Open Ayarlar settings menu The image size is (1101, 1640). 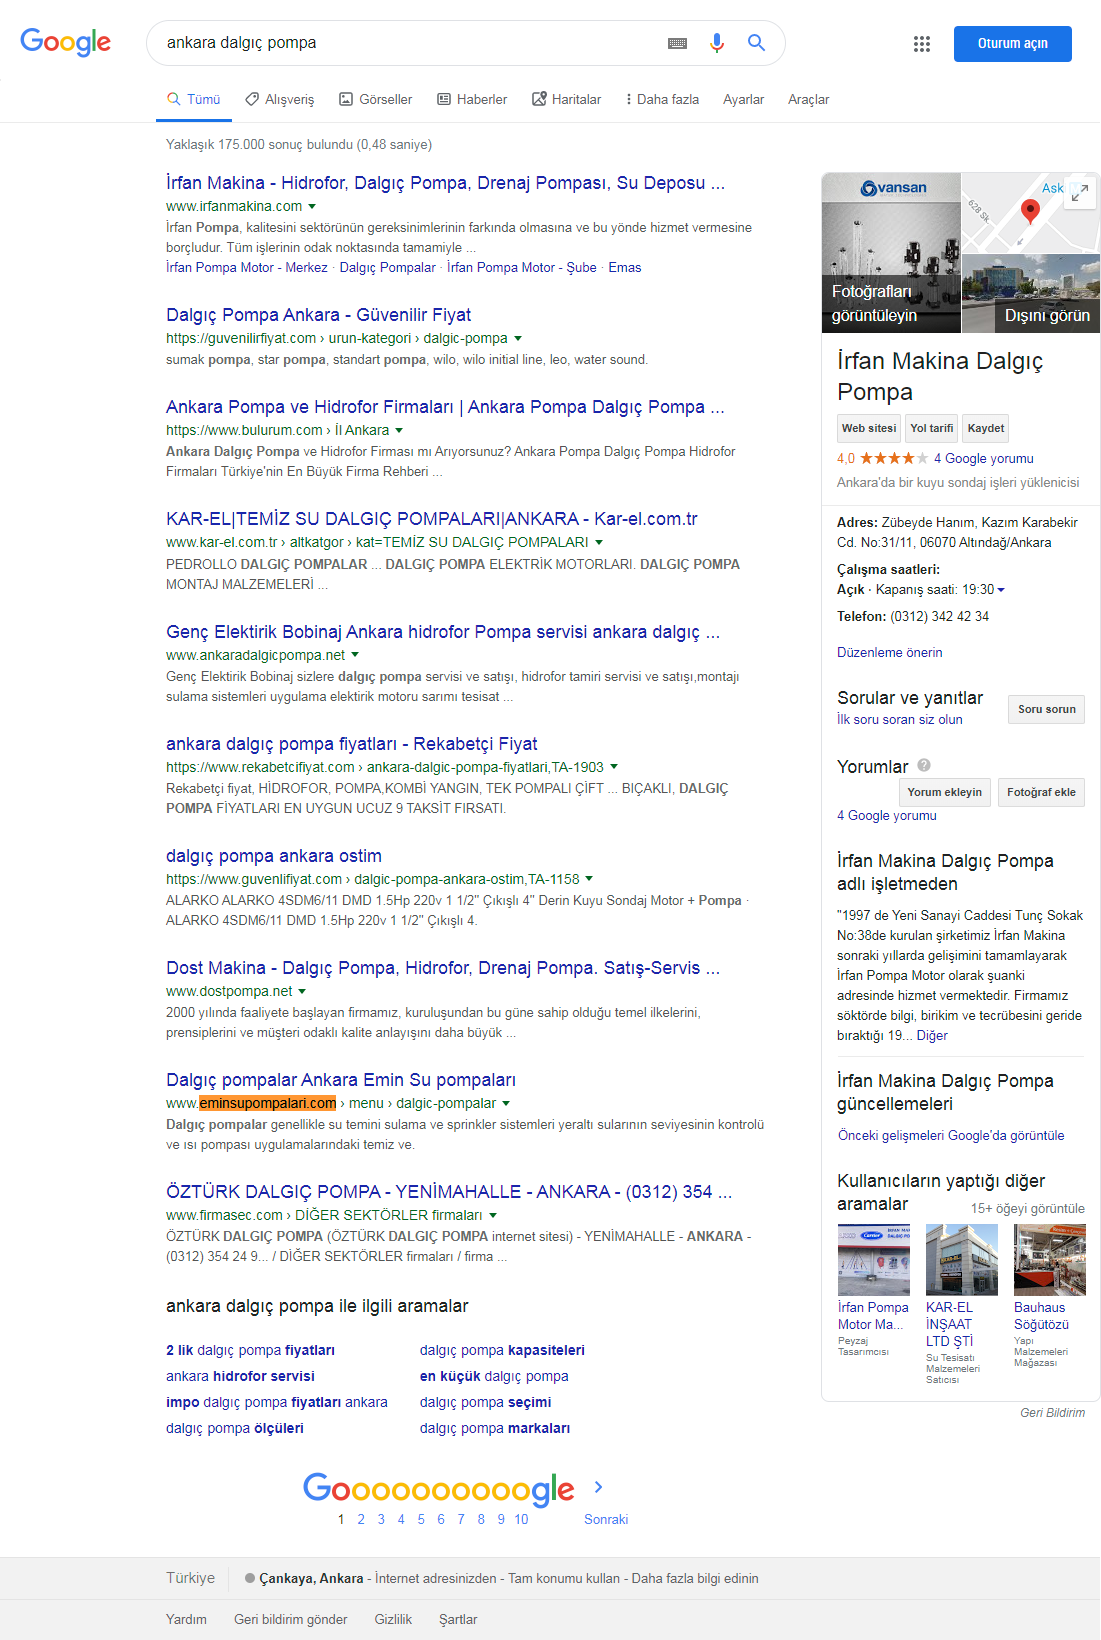click(743, 99)
